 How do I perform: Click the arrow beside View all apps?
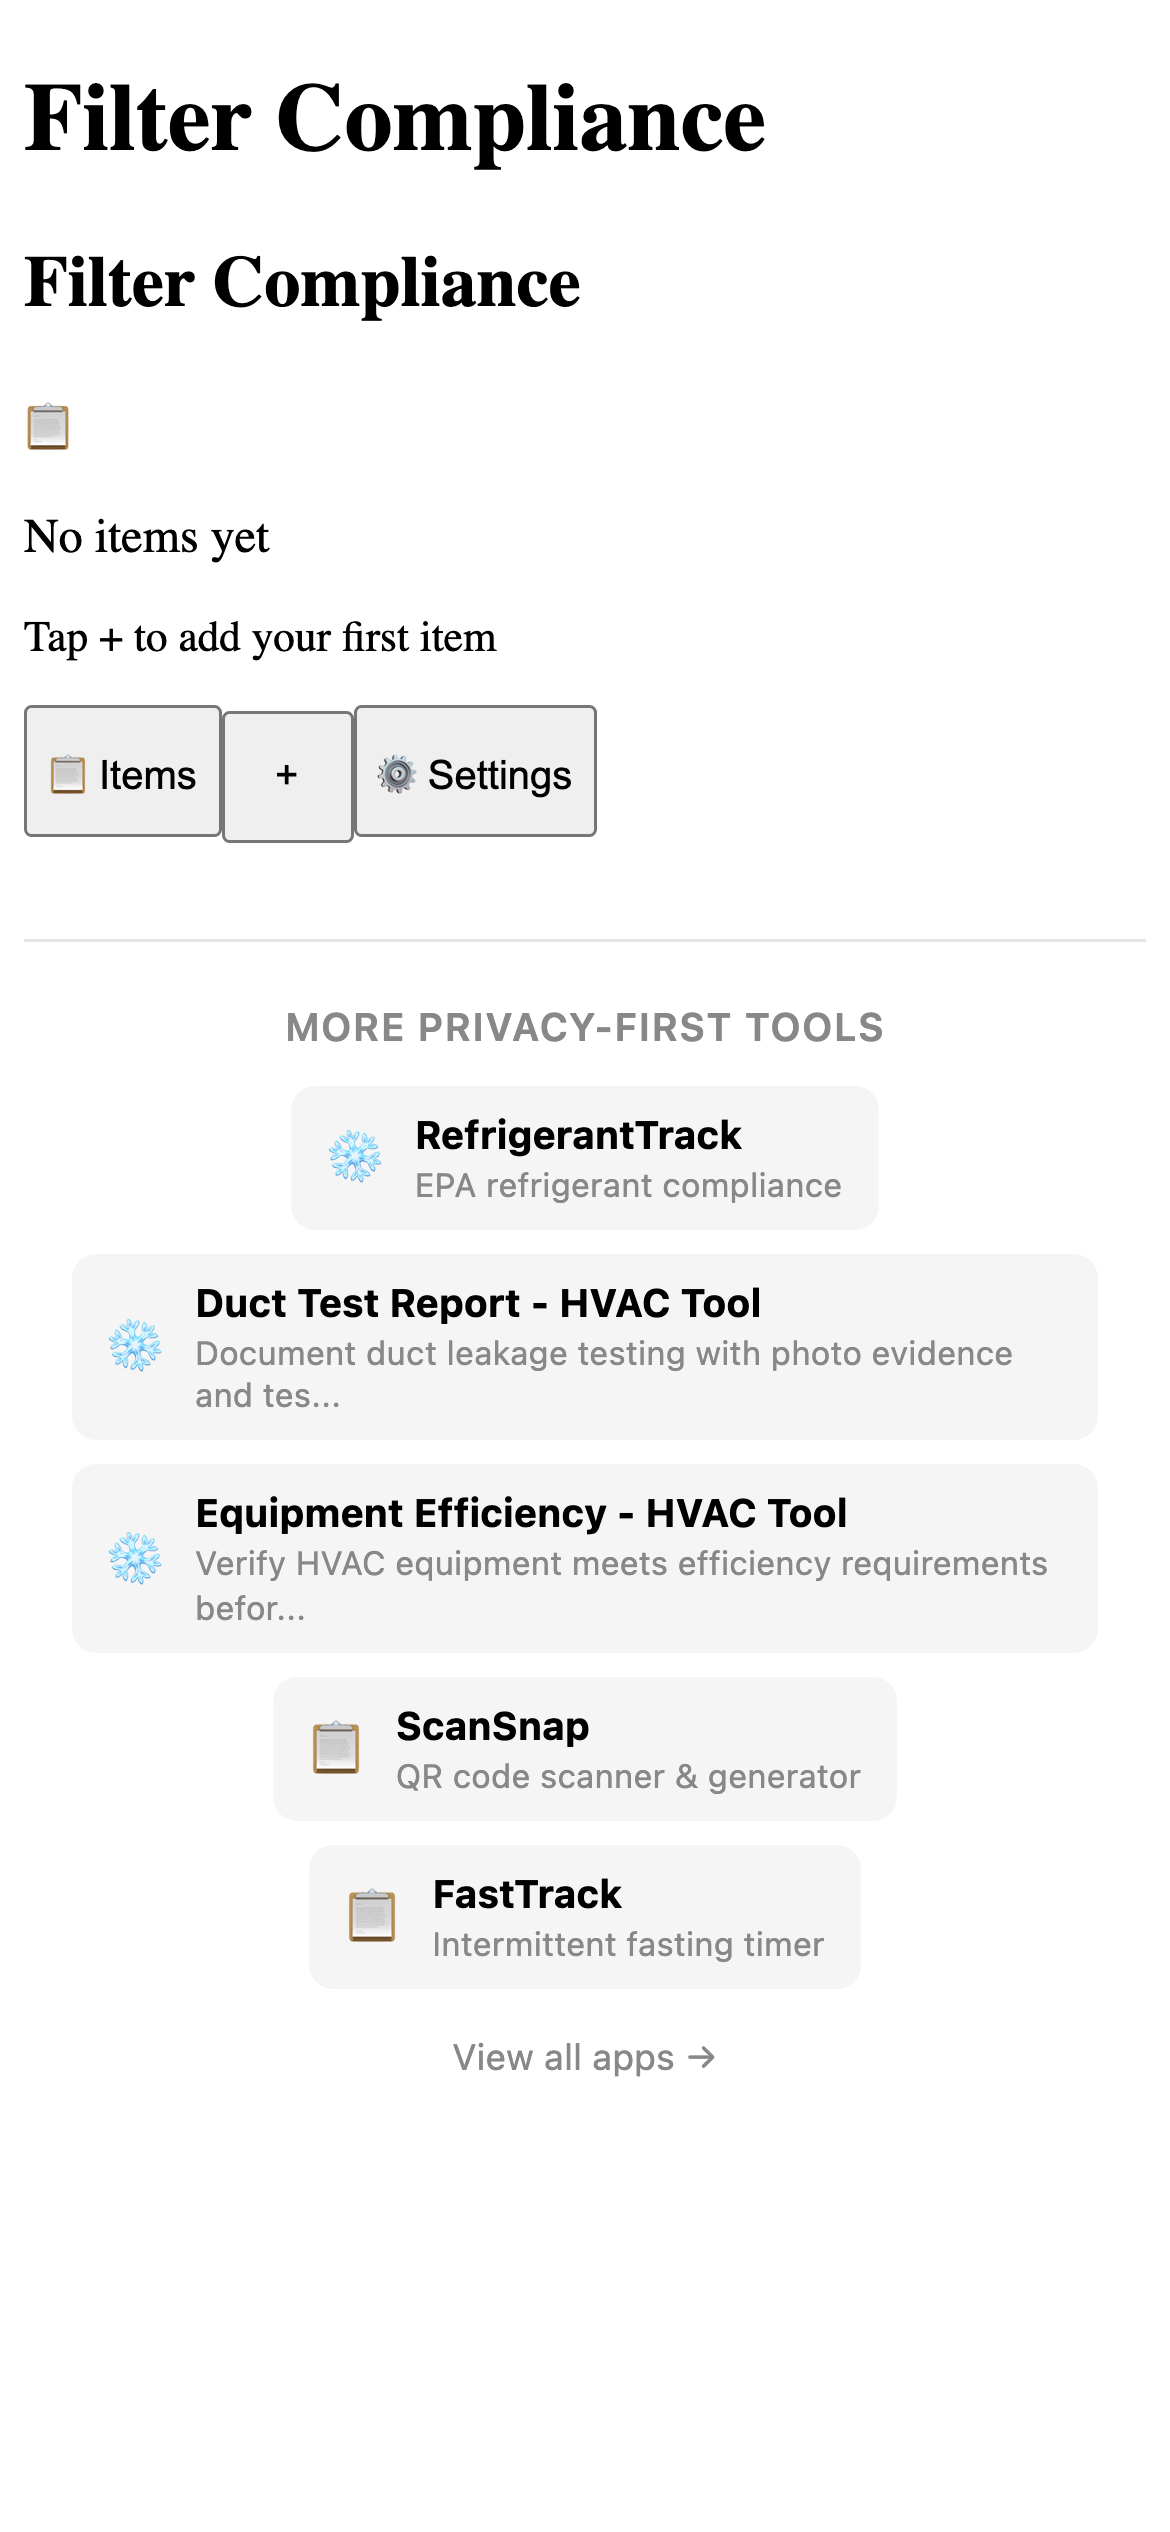click(703, 2057)
